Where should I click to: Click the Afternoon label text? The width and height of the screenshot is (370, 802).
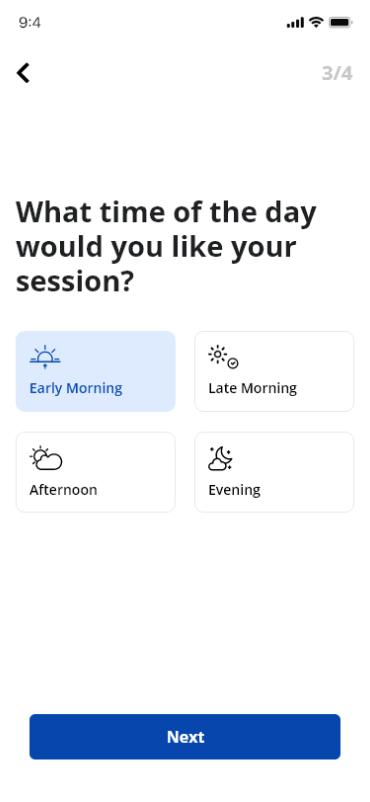click(63, 490)
